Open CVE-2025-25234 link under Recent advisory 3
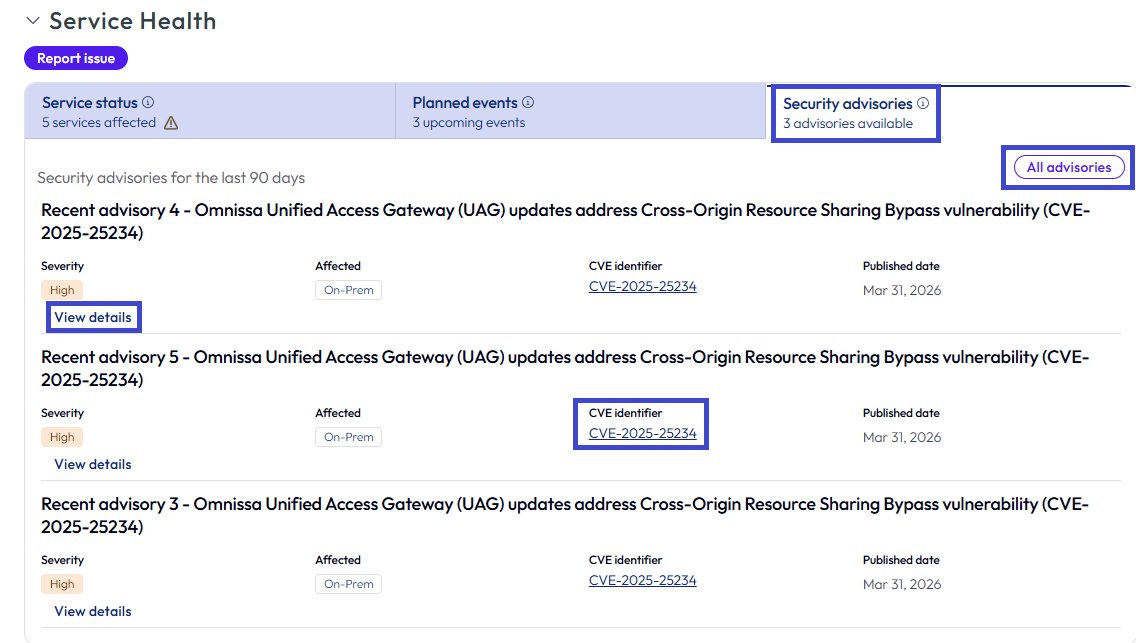Viewport: 1136px width, 643px height. pyautogui.click(x=643, y=581)
